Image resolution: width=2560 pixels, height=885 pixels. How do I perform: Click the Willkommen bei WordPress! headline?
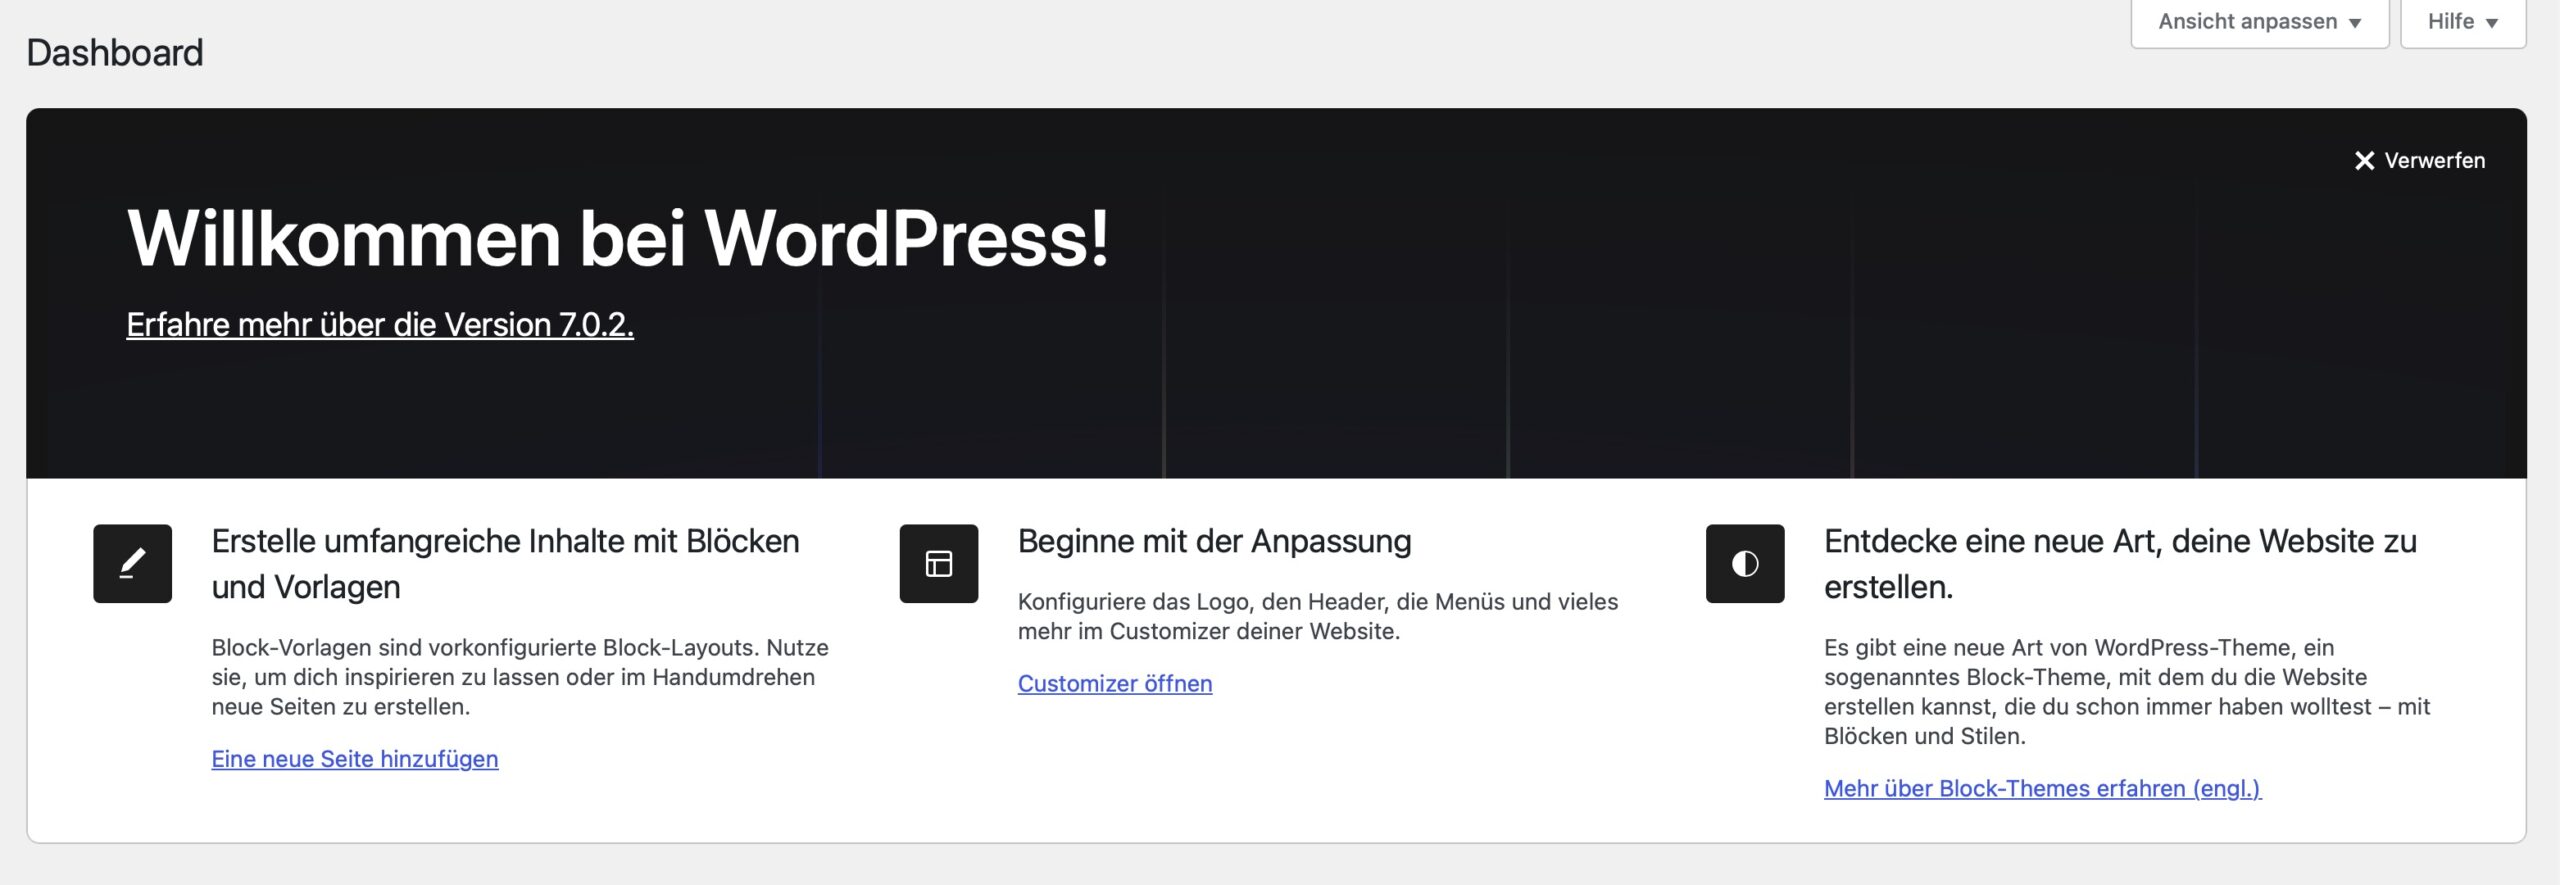pyautogui.click(x=618, y=239)
